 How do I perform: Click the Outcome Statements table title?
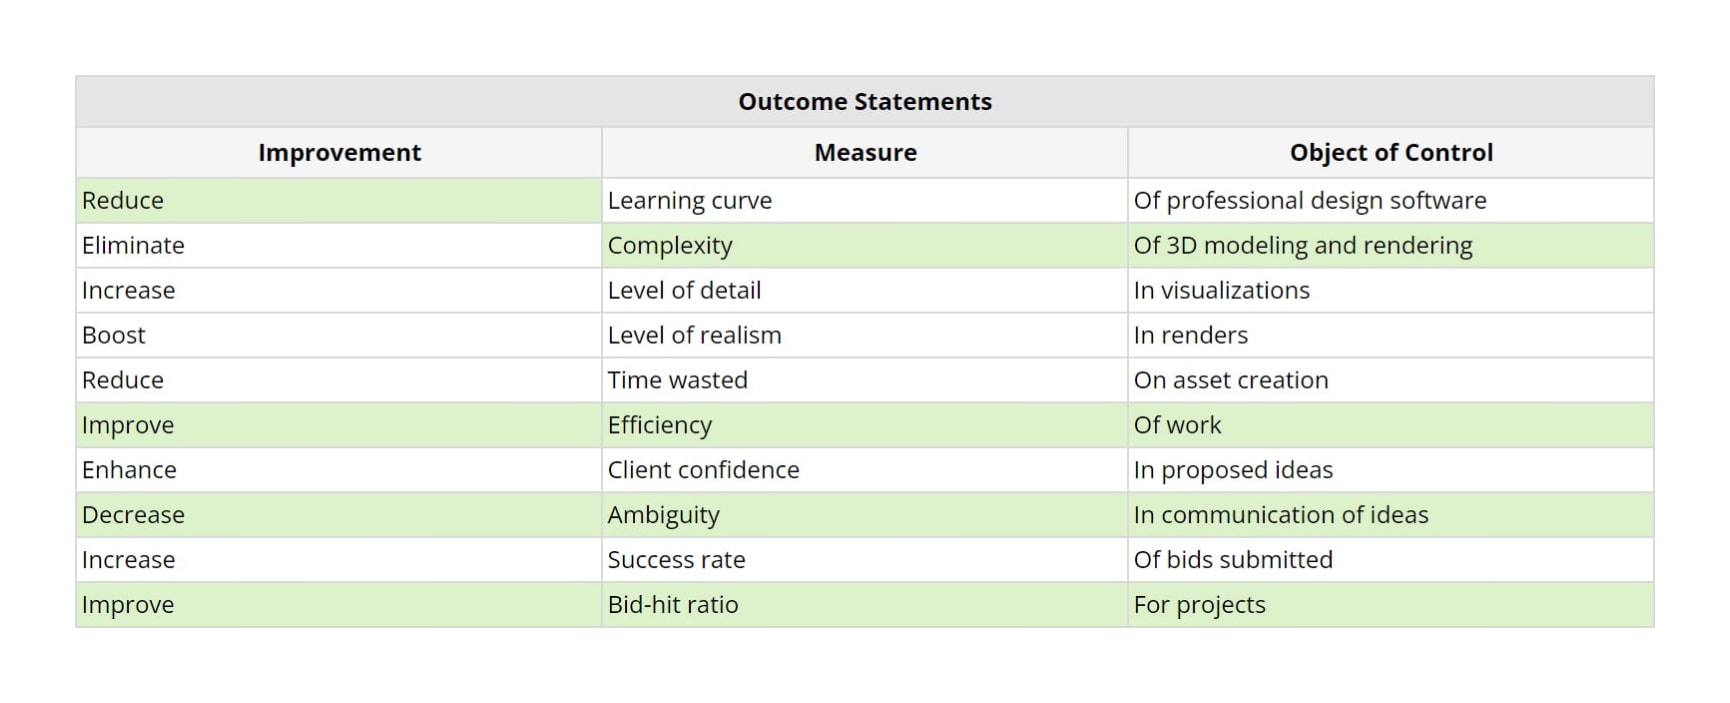(x=865, y=102)
